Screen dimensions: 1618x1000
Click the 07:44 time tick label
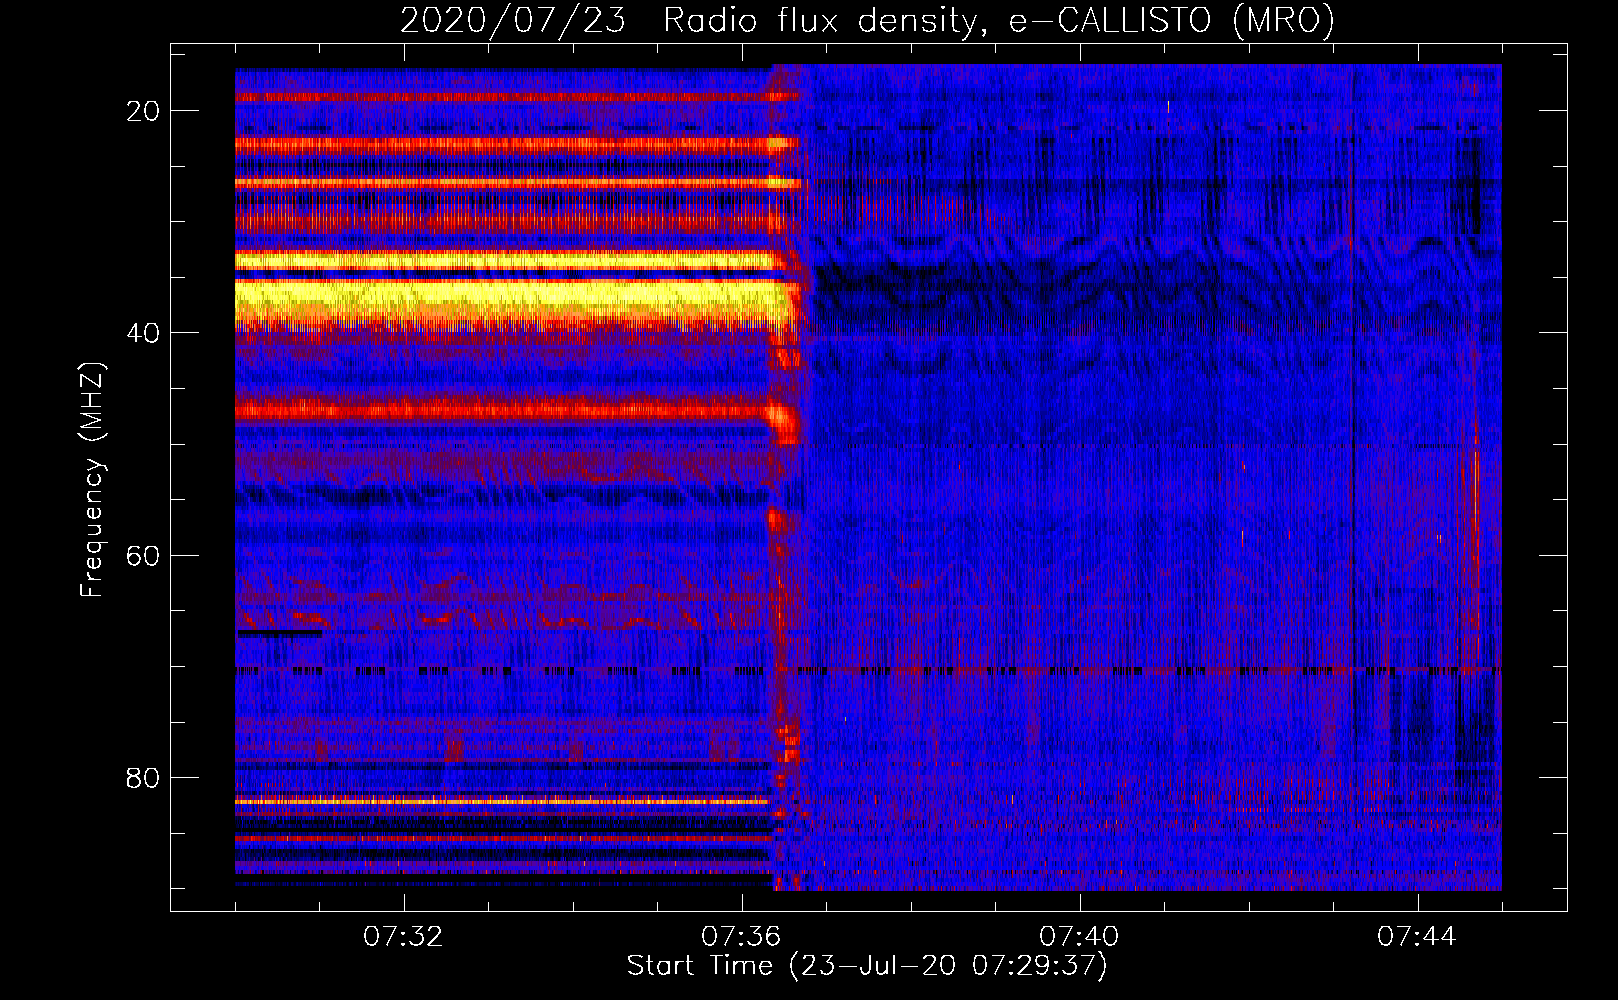1417,937
